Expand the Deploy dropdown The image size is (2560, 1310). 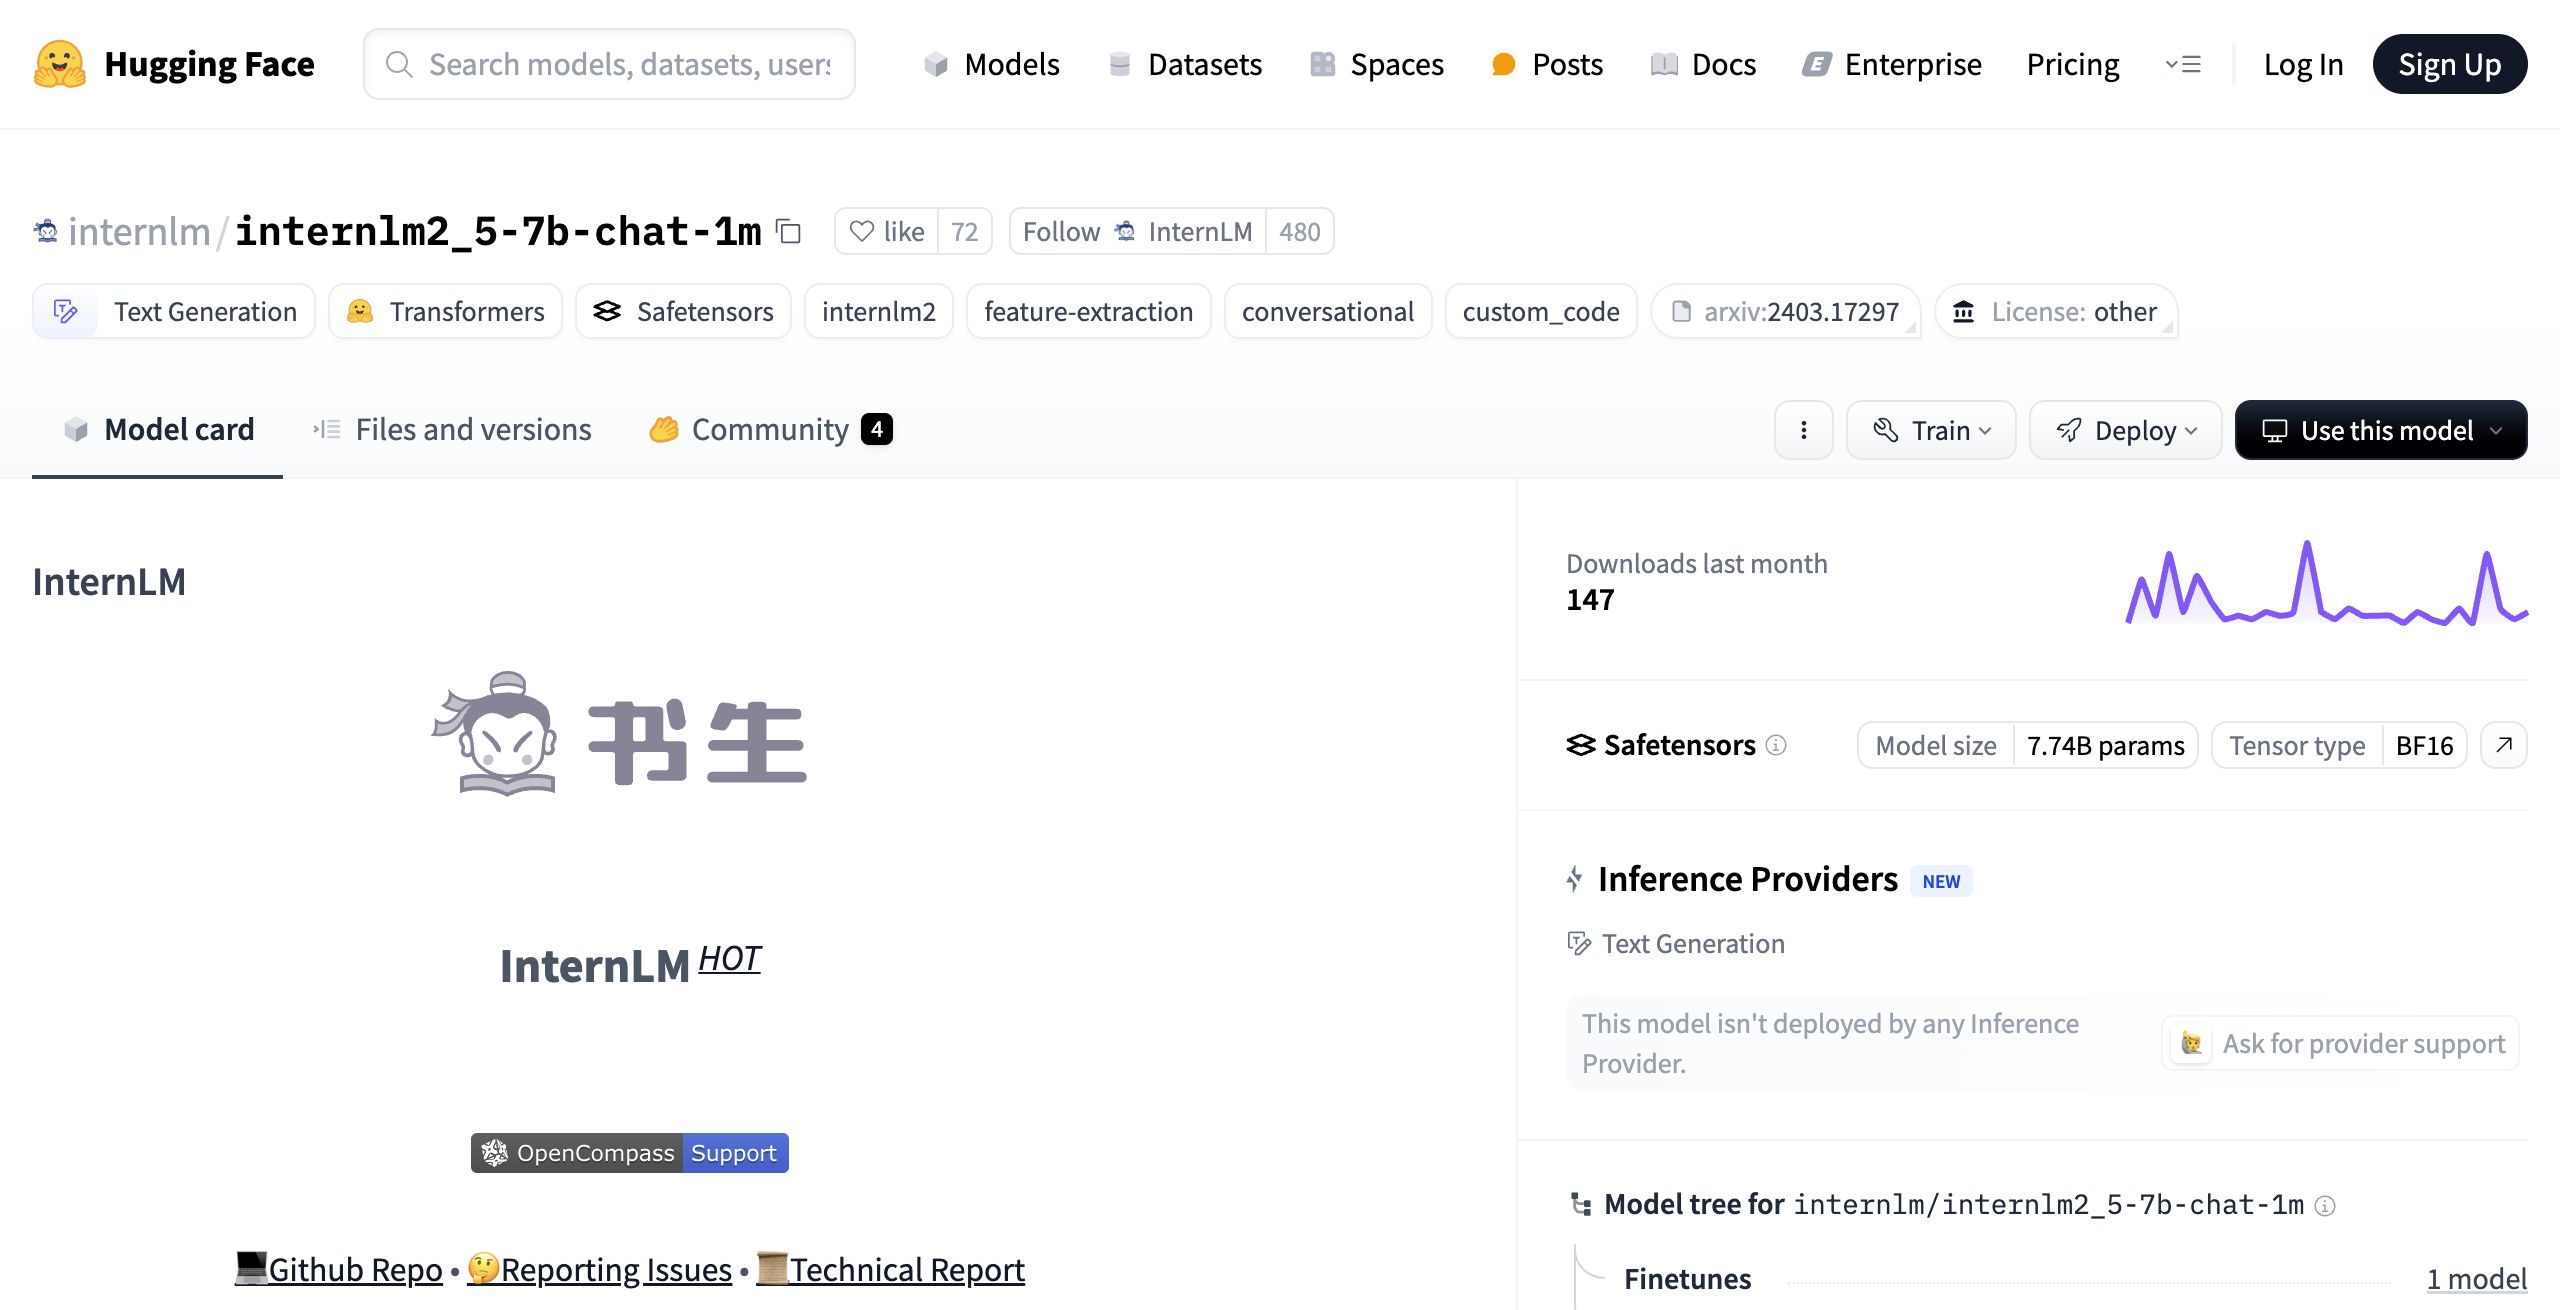(x=2125, y=430)
